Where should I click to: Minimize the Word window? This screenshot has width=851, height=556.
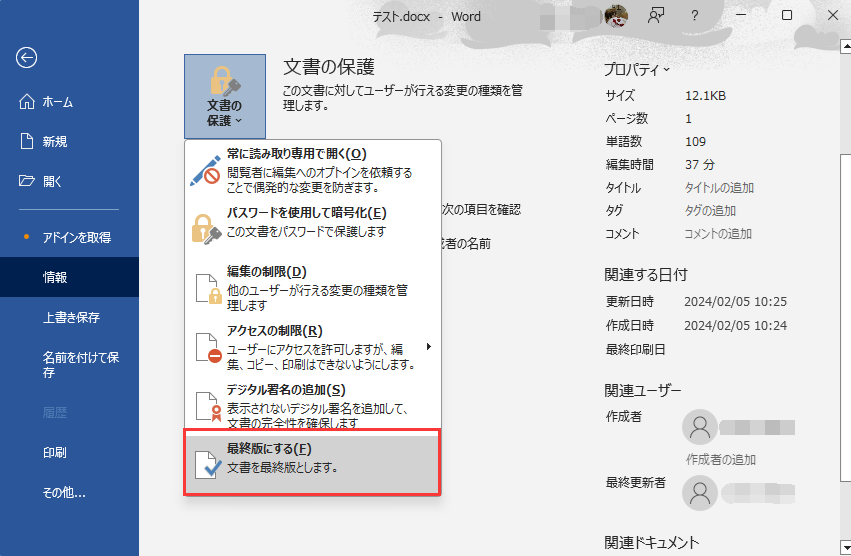(x=741, y=16)
